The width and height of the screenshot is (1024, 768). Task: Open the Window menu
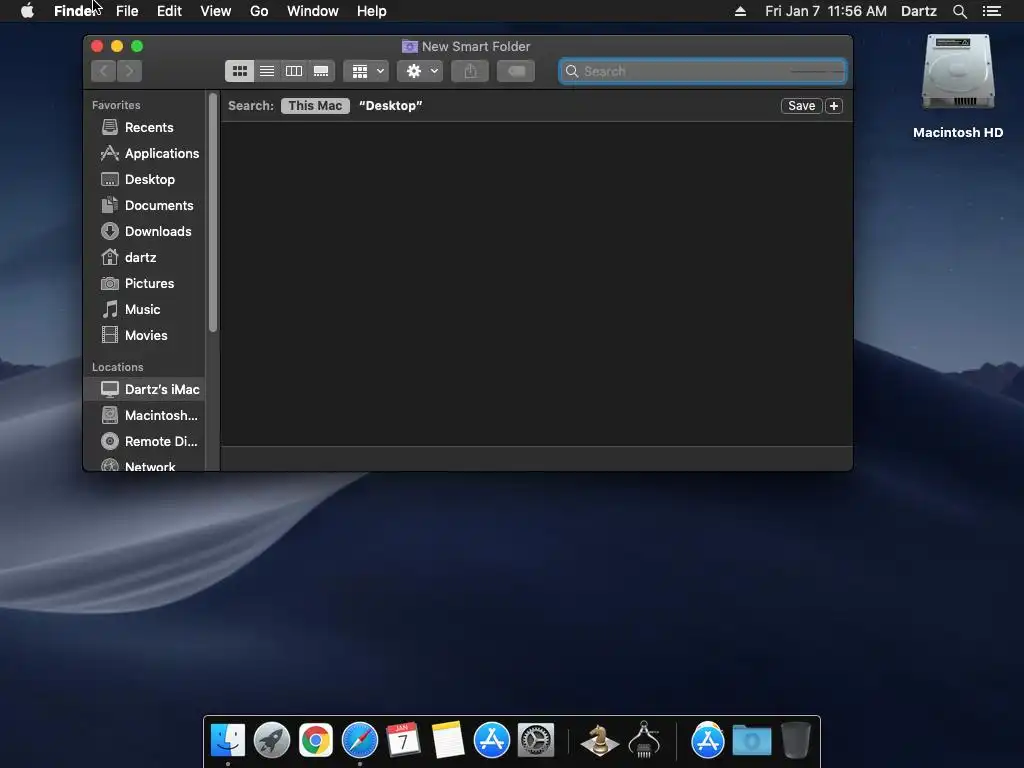point(312,11)
